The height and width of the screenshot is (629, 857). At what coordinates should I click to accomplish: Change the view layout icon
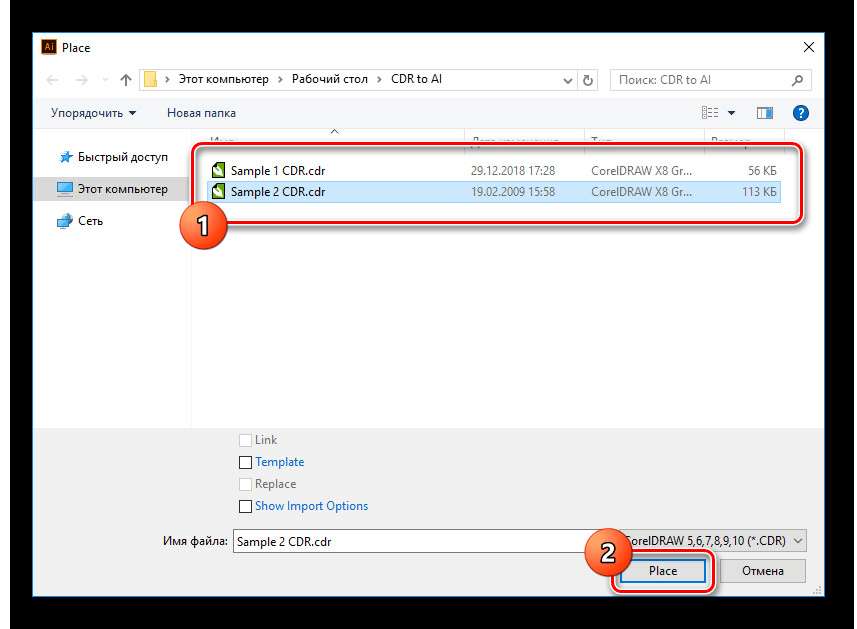(x=709, y=113)
